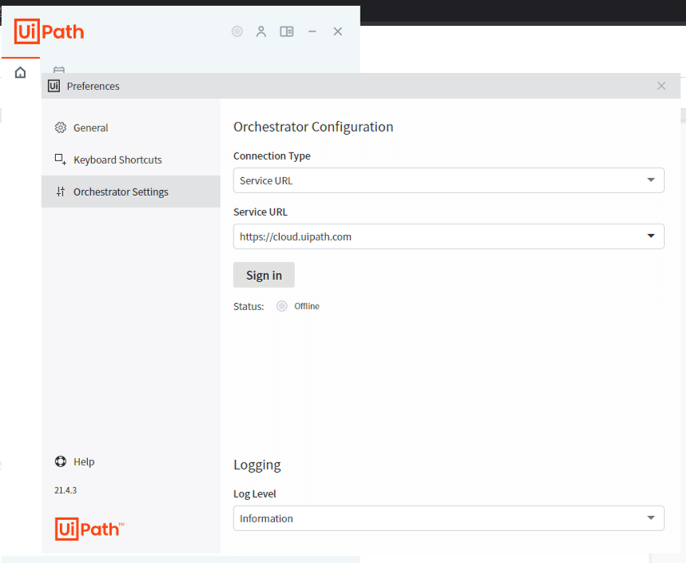Image resolution: width=686 pixels, height=563 pixels.
Task: Toggle the side panel layout icon
Action: tap(287, 32)
